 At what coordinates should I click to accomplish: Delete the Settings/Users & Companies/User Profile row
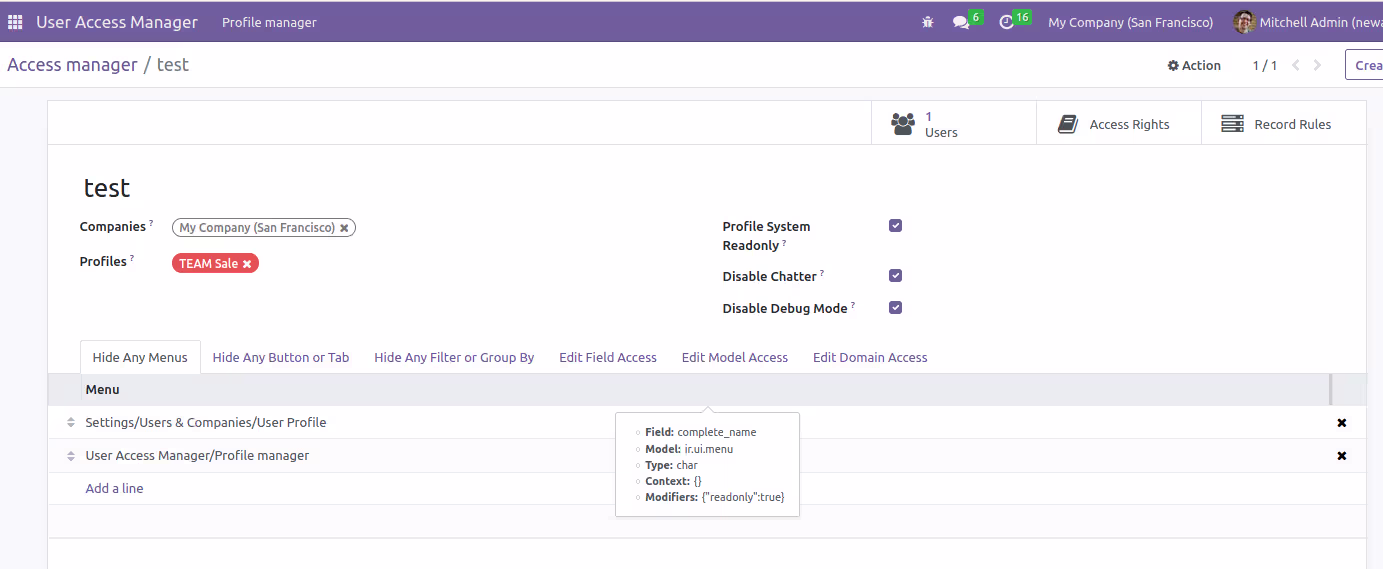pos(1342,423)
